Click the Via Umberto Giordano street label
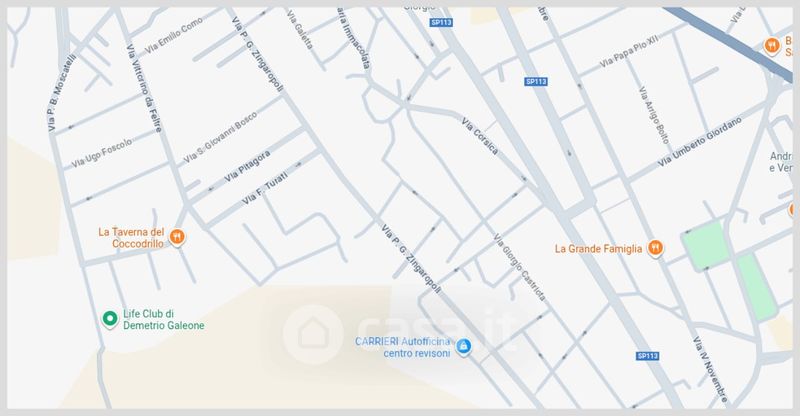Viewport: 800px width, 416px height. [699, 142]
